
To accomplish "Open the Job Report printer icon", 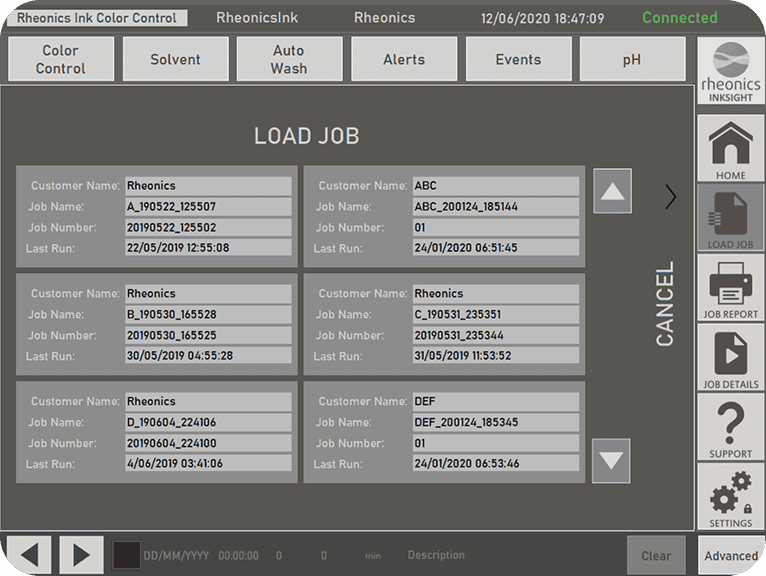I will pos(730,287).
